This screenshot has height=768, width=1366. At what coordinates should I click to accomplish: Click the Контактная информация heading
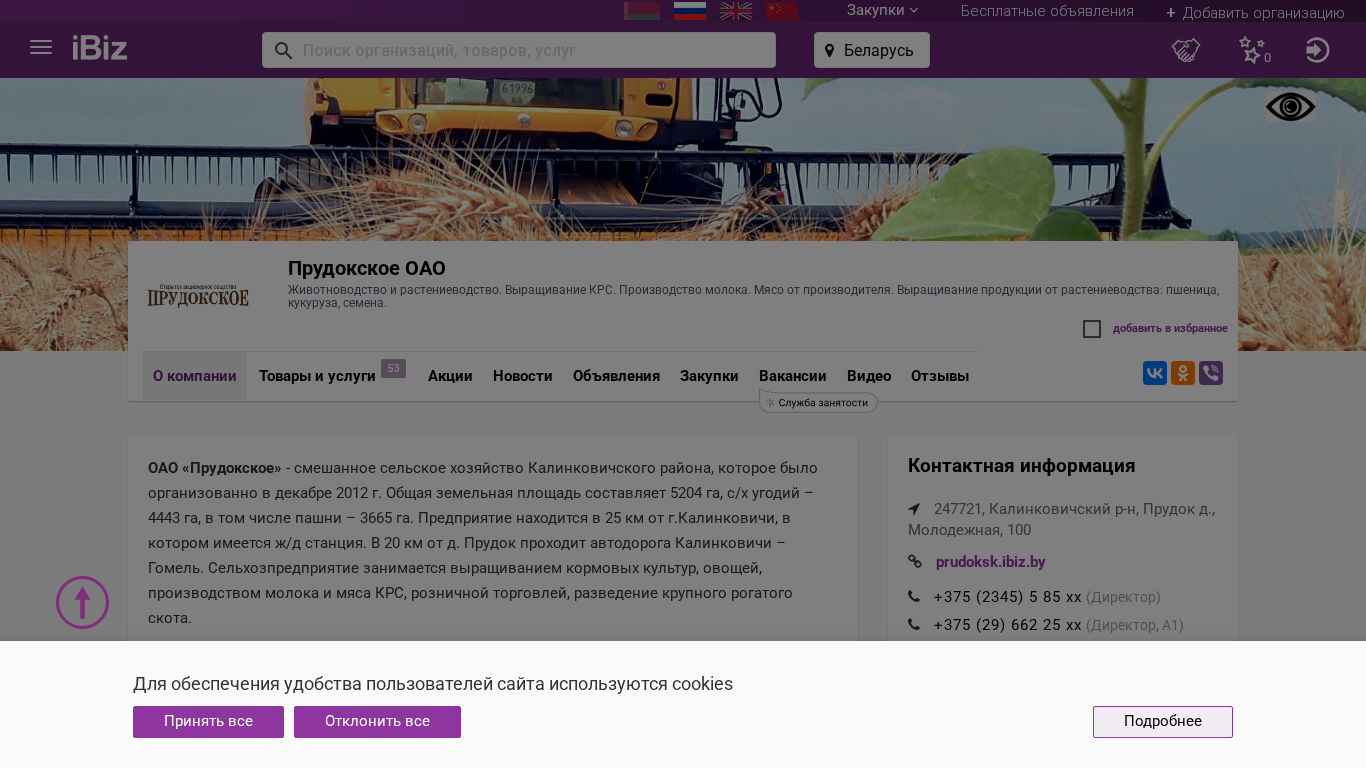(1021, 466)
